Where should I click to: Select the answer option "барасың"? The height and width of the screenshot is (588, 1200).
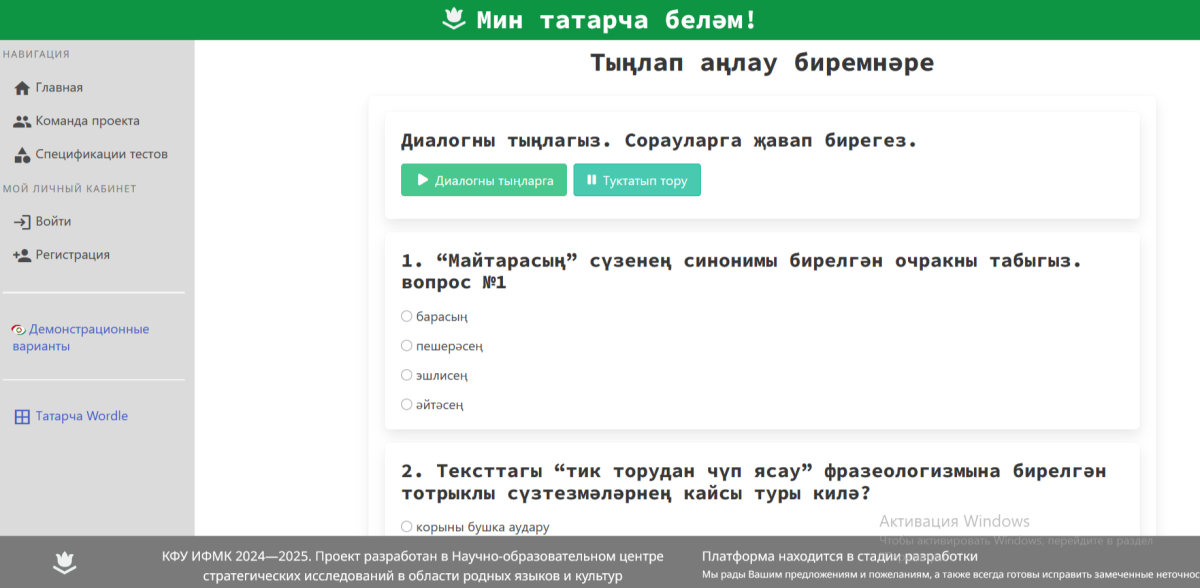tap(407, 317)
